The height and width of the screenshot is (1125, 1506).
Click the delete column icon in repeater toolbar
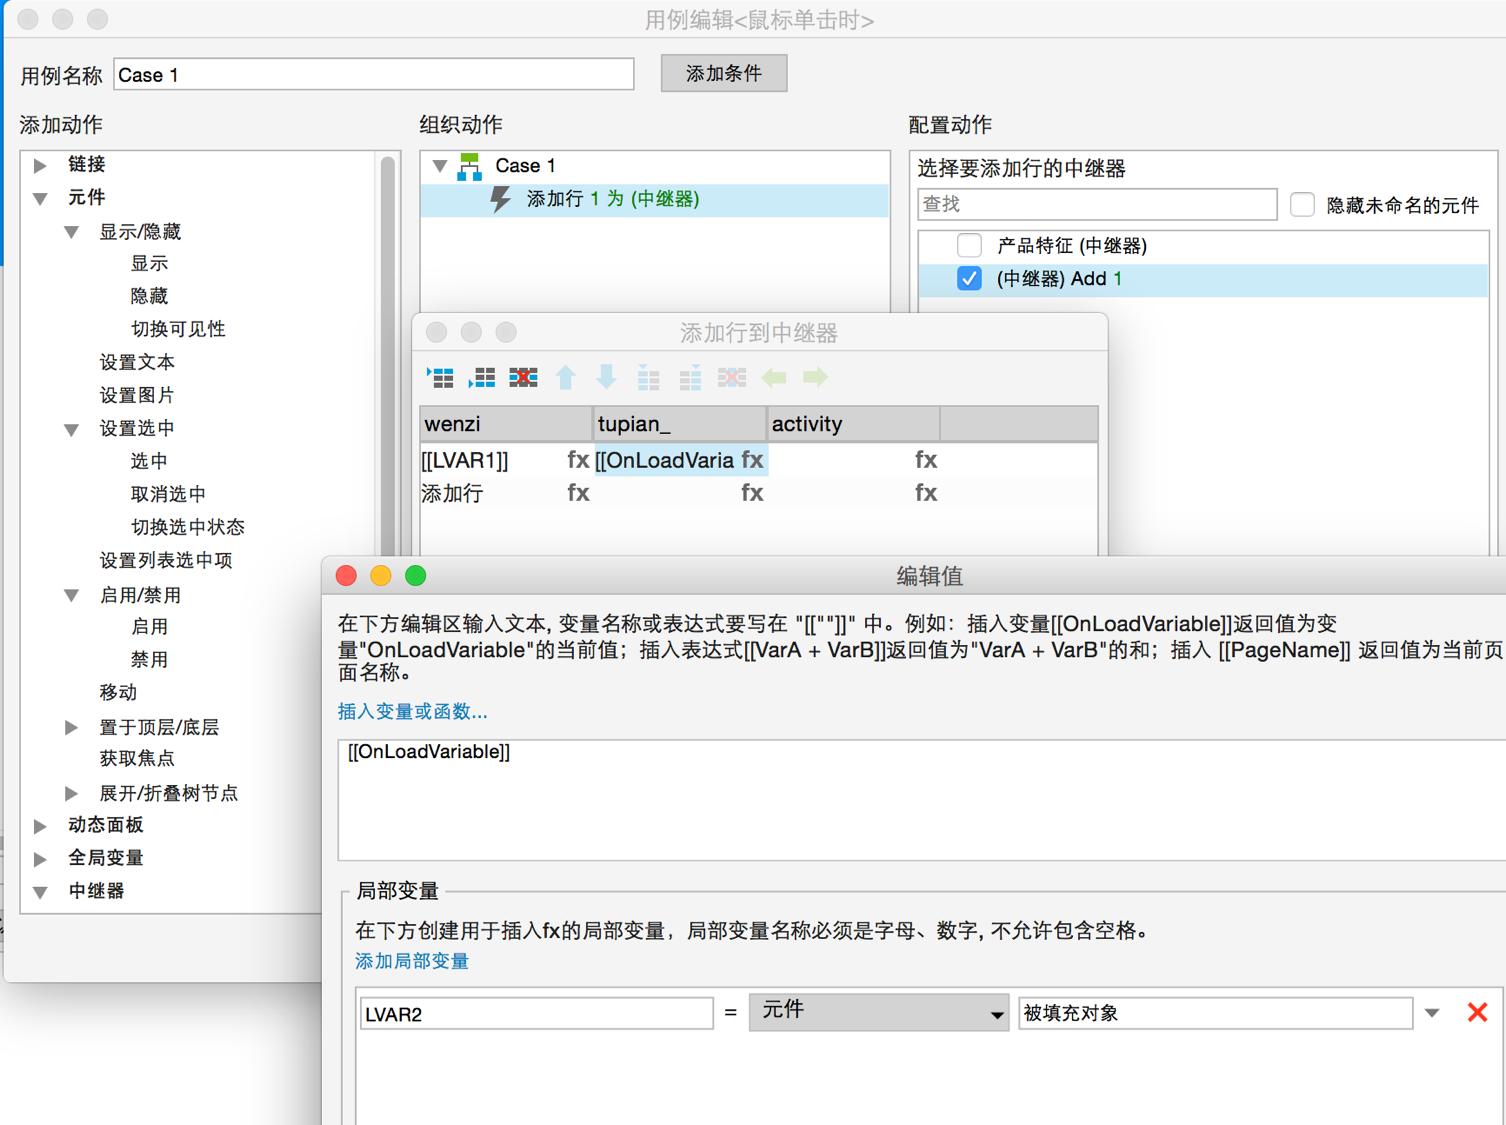point(732,377)
